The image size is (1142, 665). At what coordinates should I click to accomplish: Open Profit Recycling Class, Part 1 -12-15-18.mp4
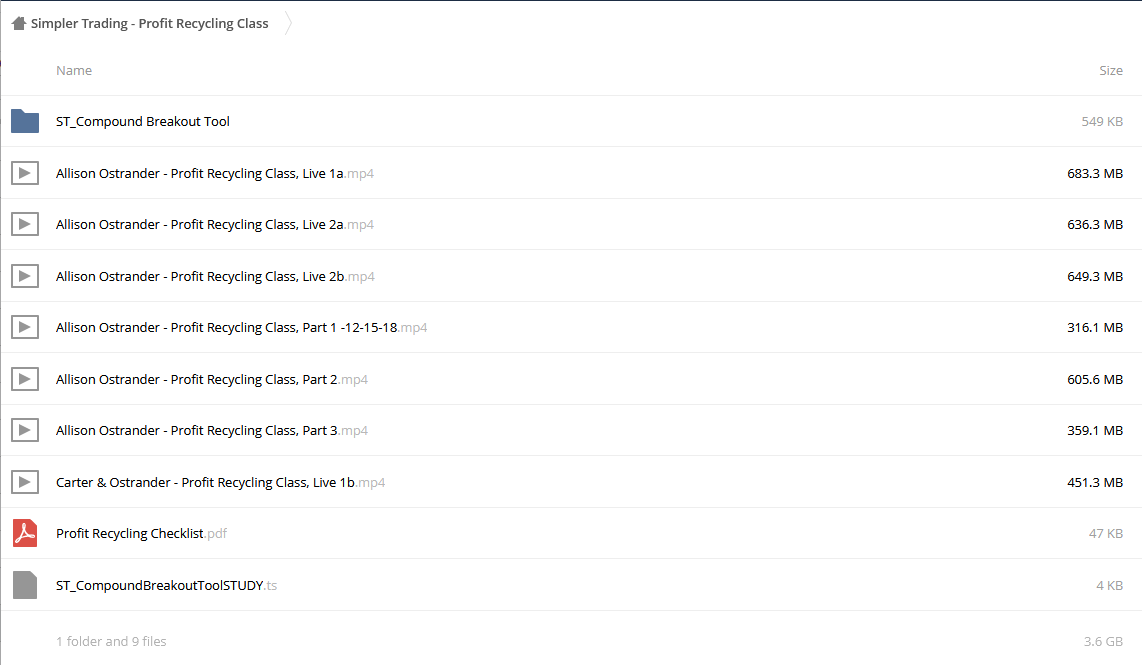[x=242, y=328]
